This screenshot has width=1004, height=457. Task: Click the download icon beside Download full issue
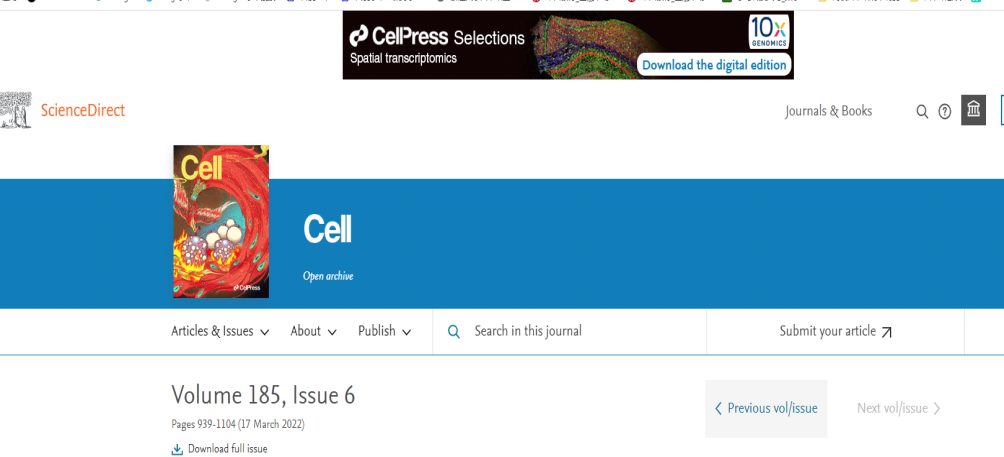coord(177,449)
